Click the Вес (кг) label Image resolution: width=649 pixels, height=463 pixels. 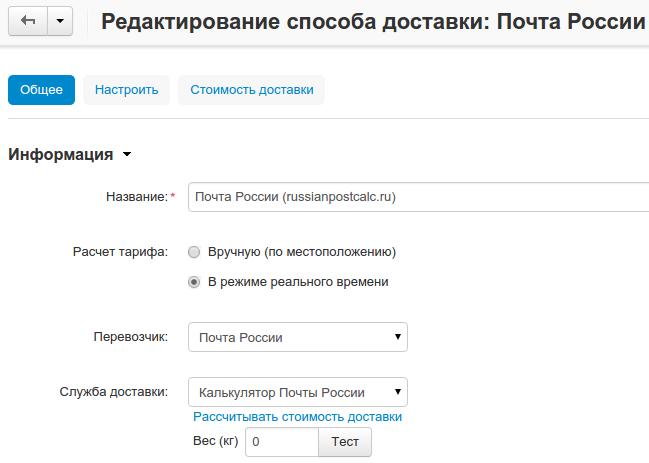click(216, 441)
